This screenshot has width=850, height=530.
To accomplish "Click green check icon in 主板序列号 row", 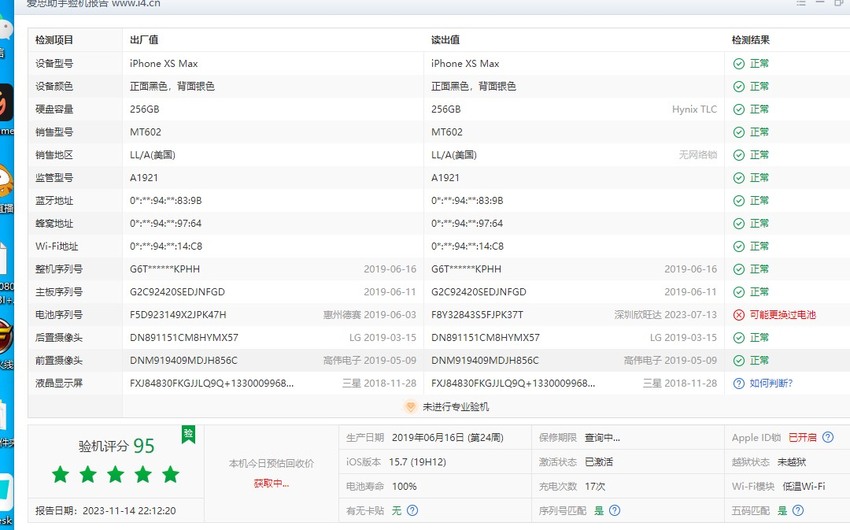I will click(x=739, y=292).
